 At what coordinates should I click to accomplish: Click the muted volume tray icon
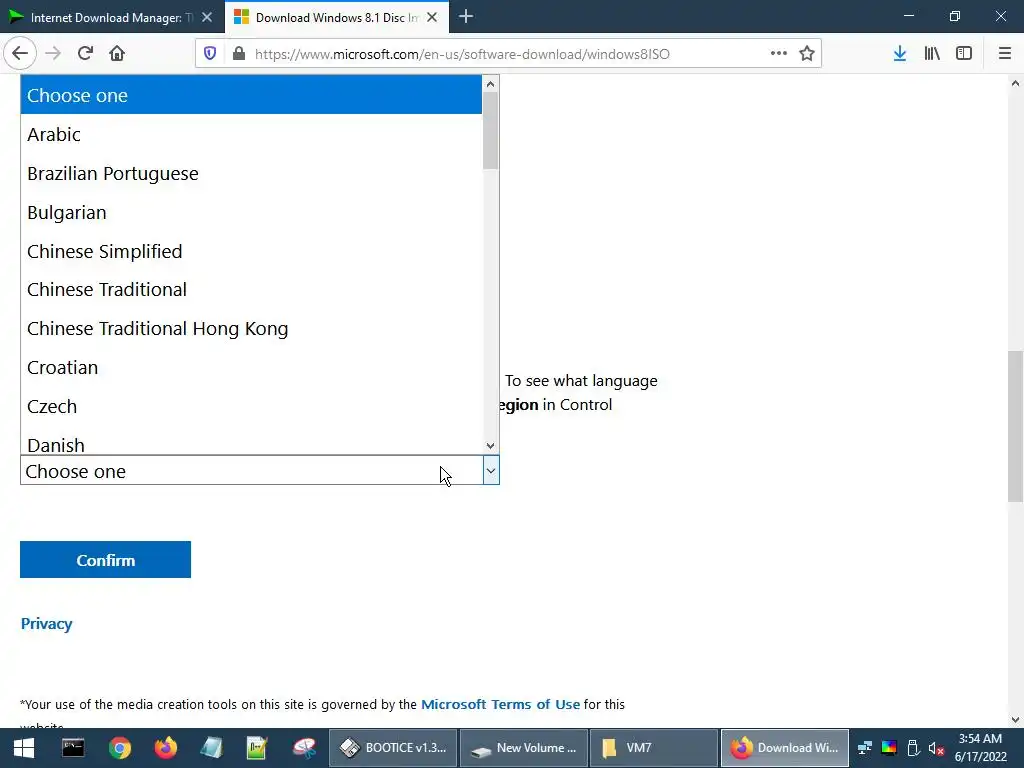pyautogui.click(x=936, y=748)
